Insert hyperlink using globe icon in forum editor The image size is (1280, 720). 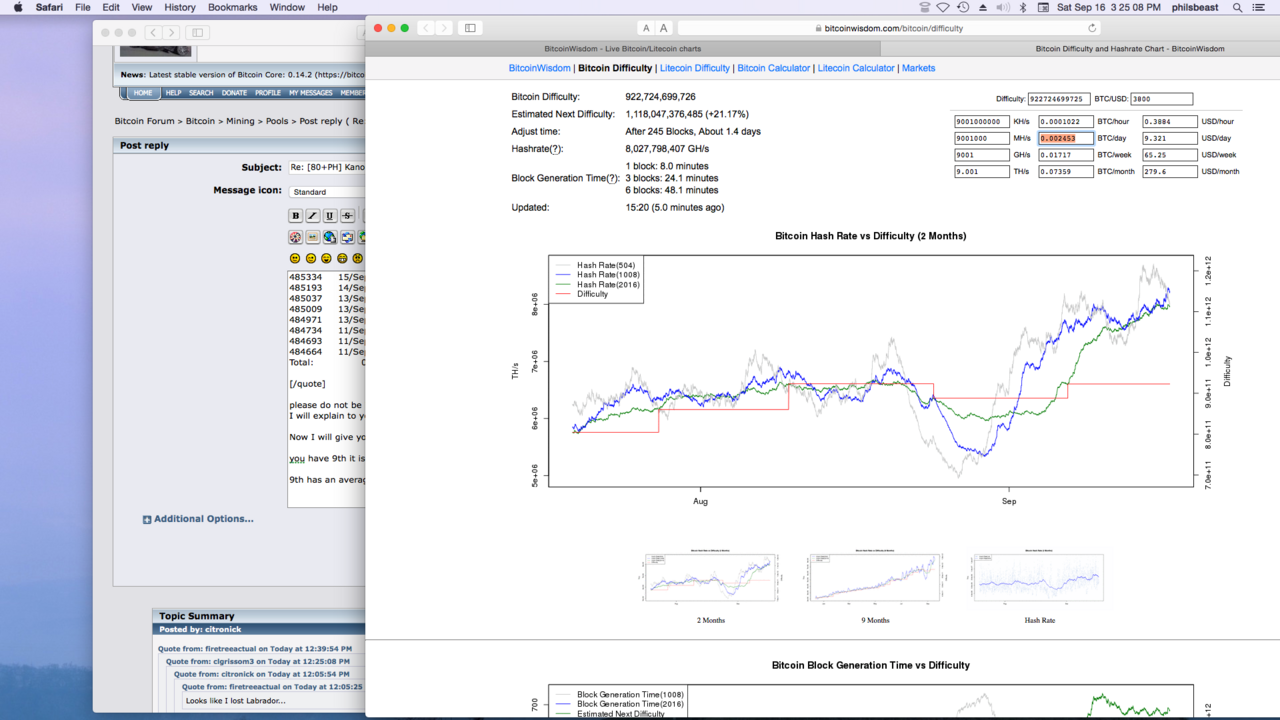pos(329,237)
